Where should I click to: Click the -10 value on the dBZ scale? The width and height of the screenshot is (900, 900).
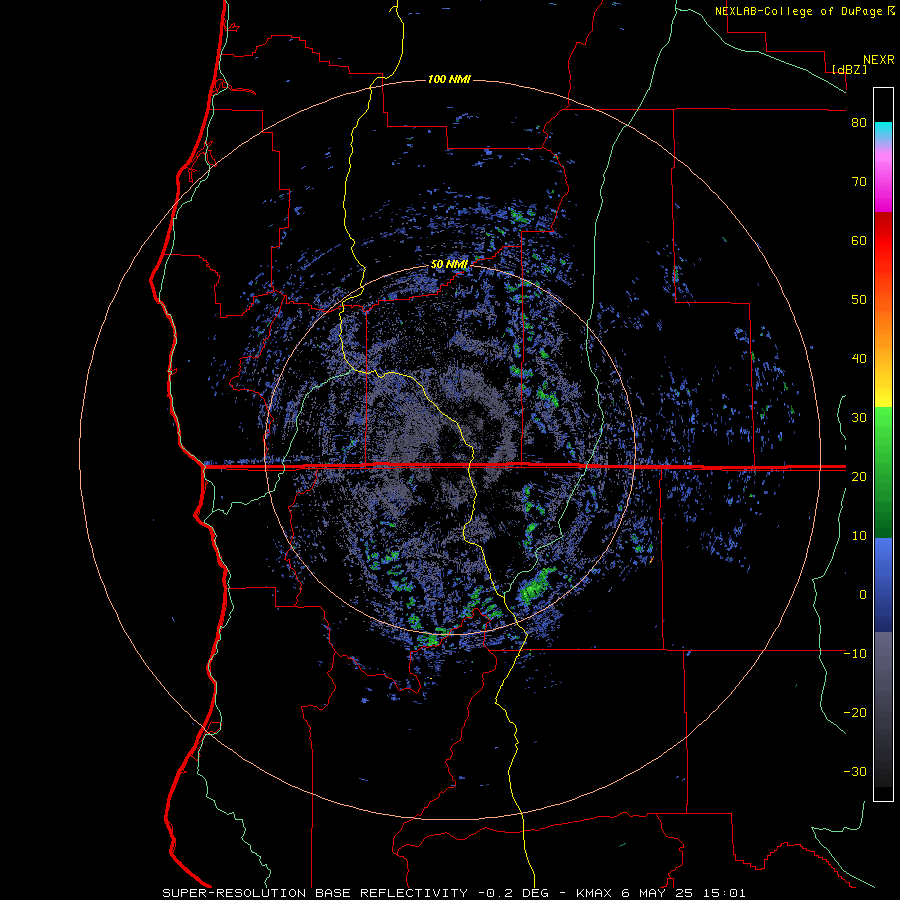click(855, 654)
